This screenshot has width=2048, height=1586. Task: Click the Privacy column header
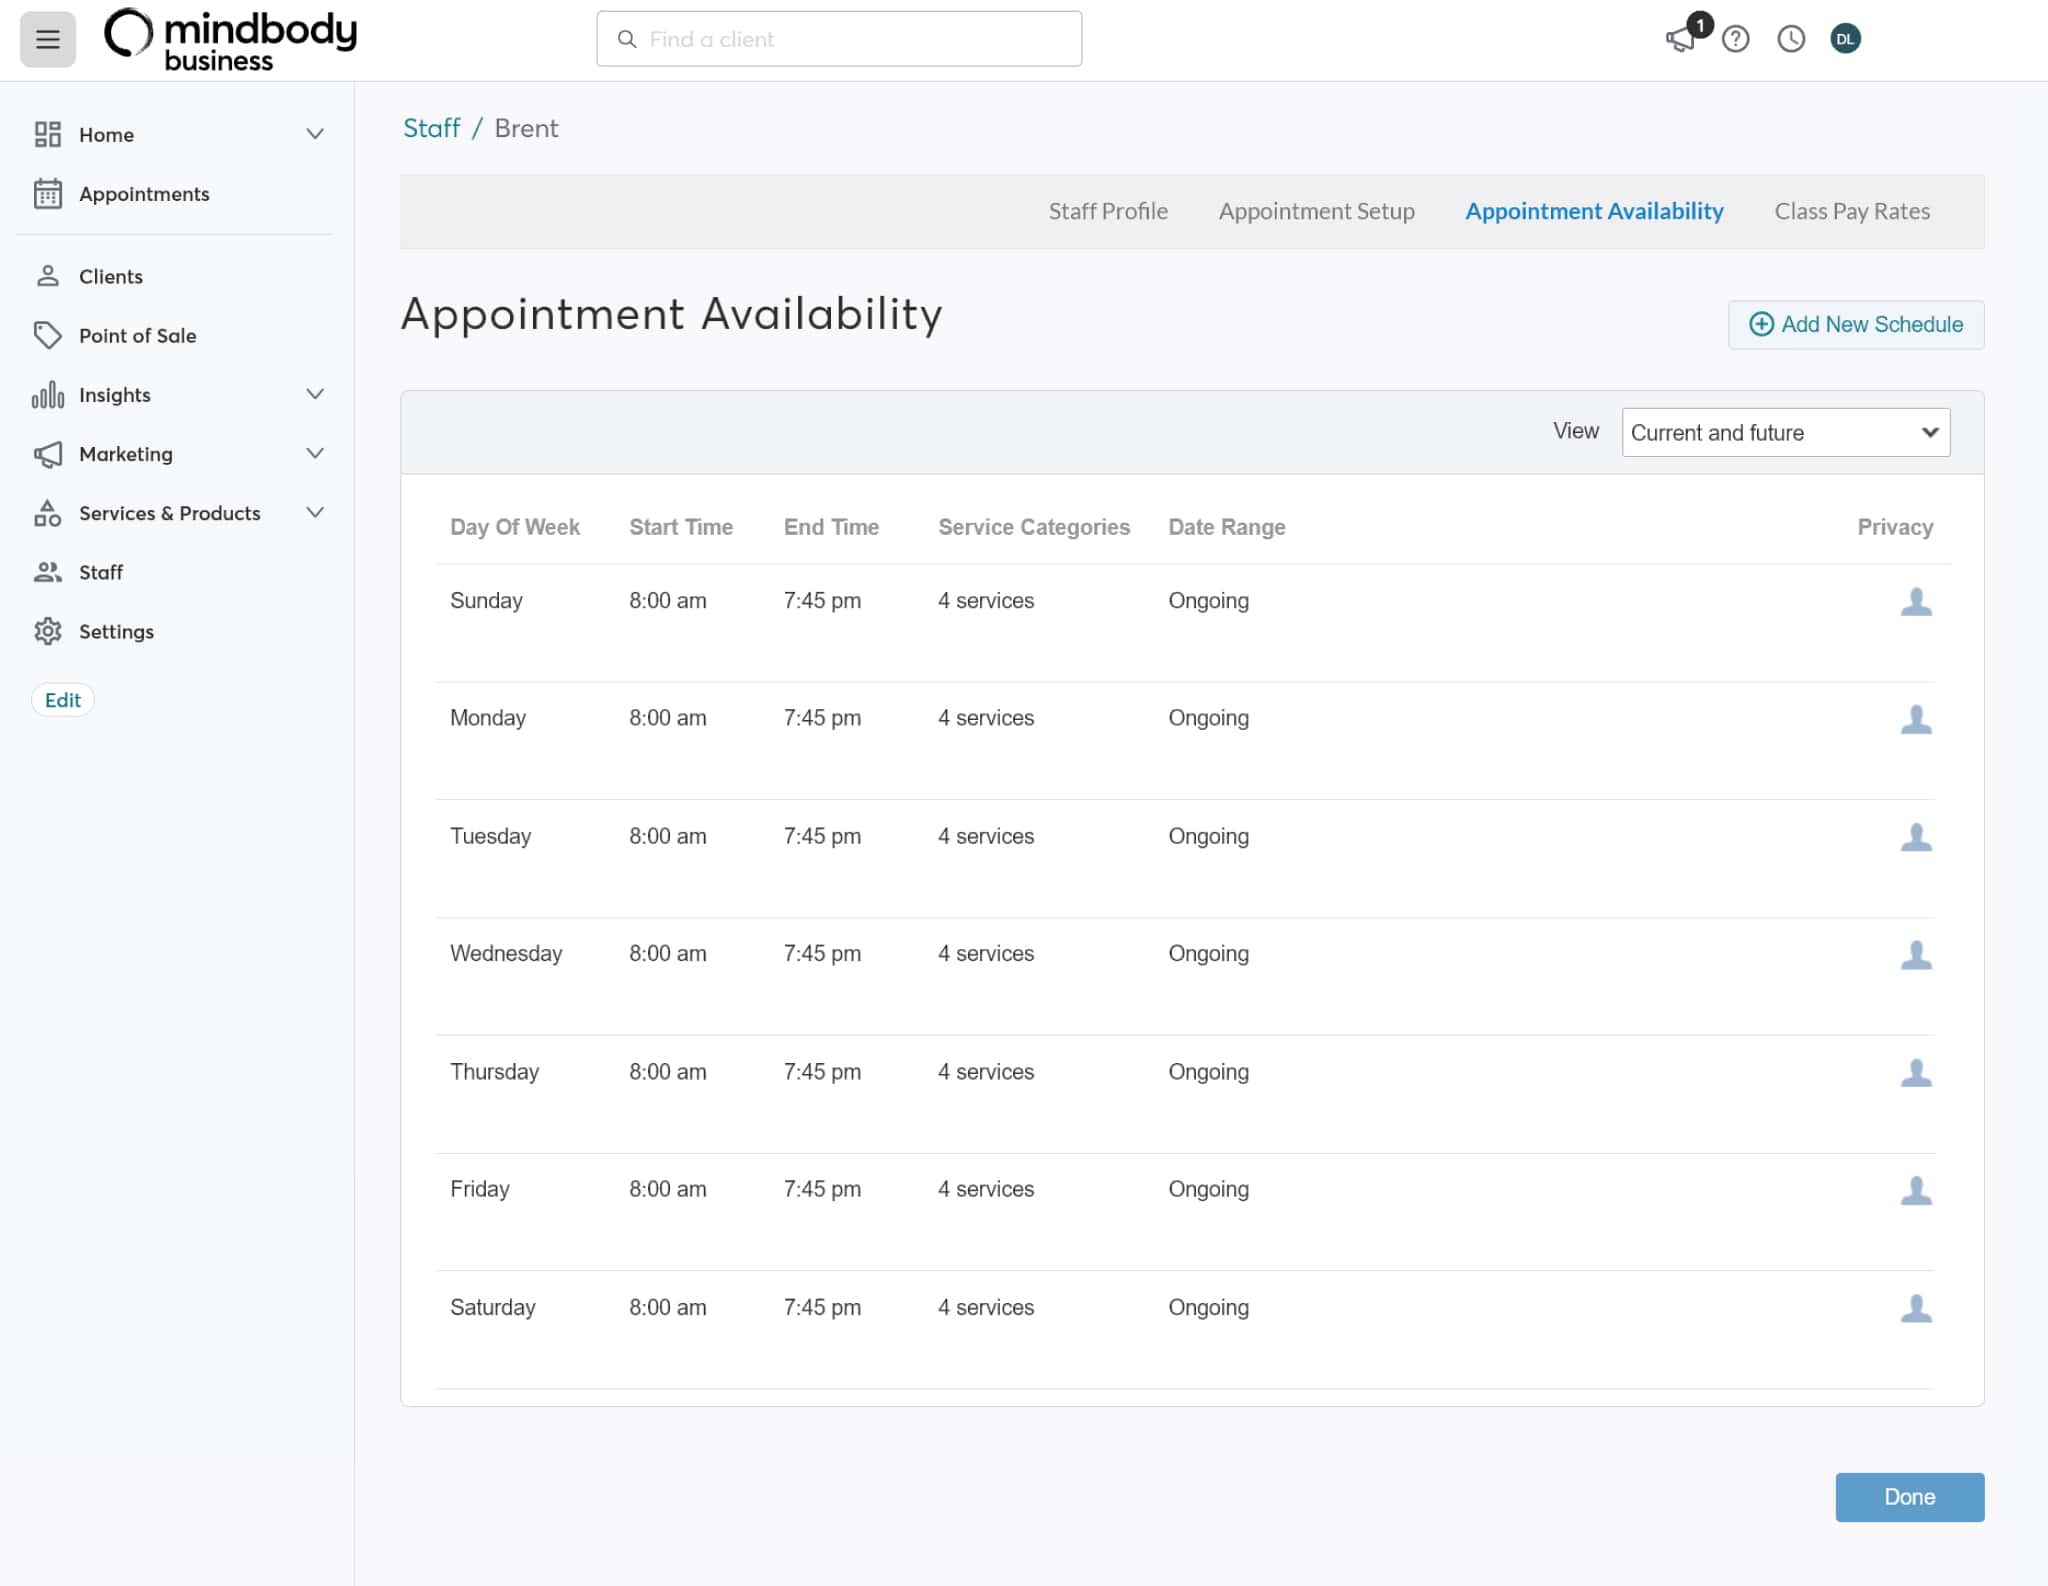(x=1895, y=527)
